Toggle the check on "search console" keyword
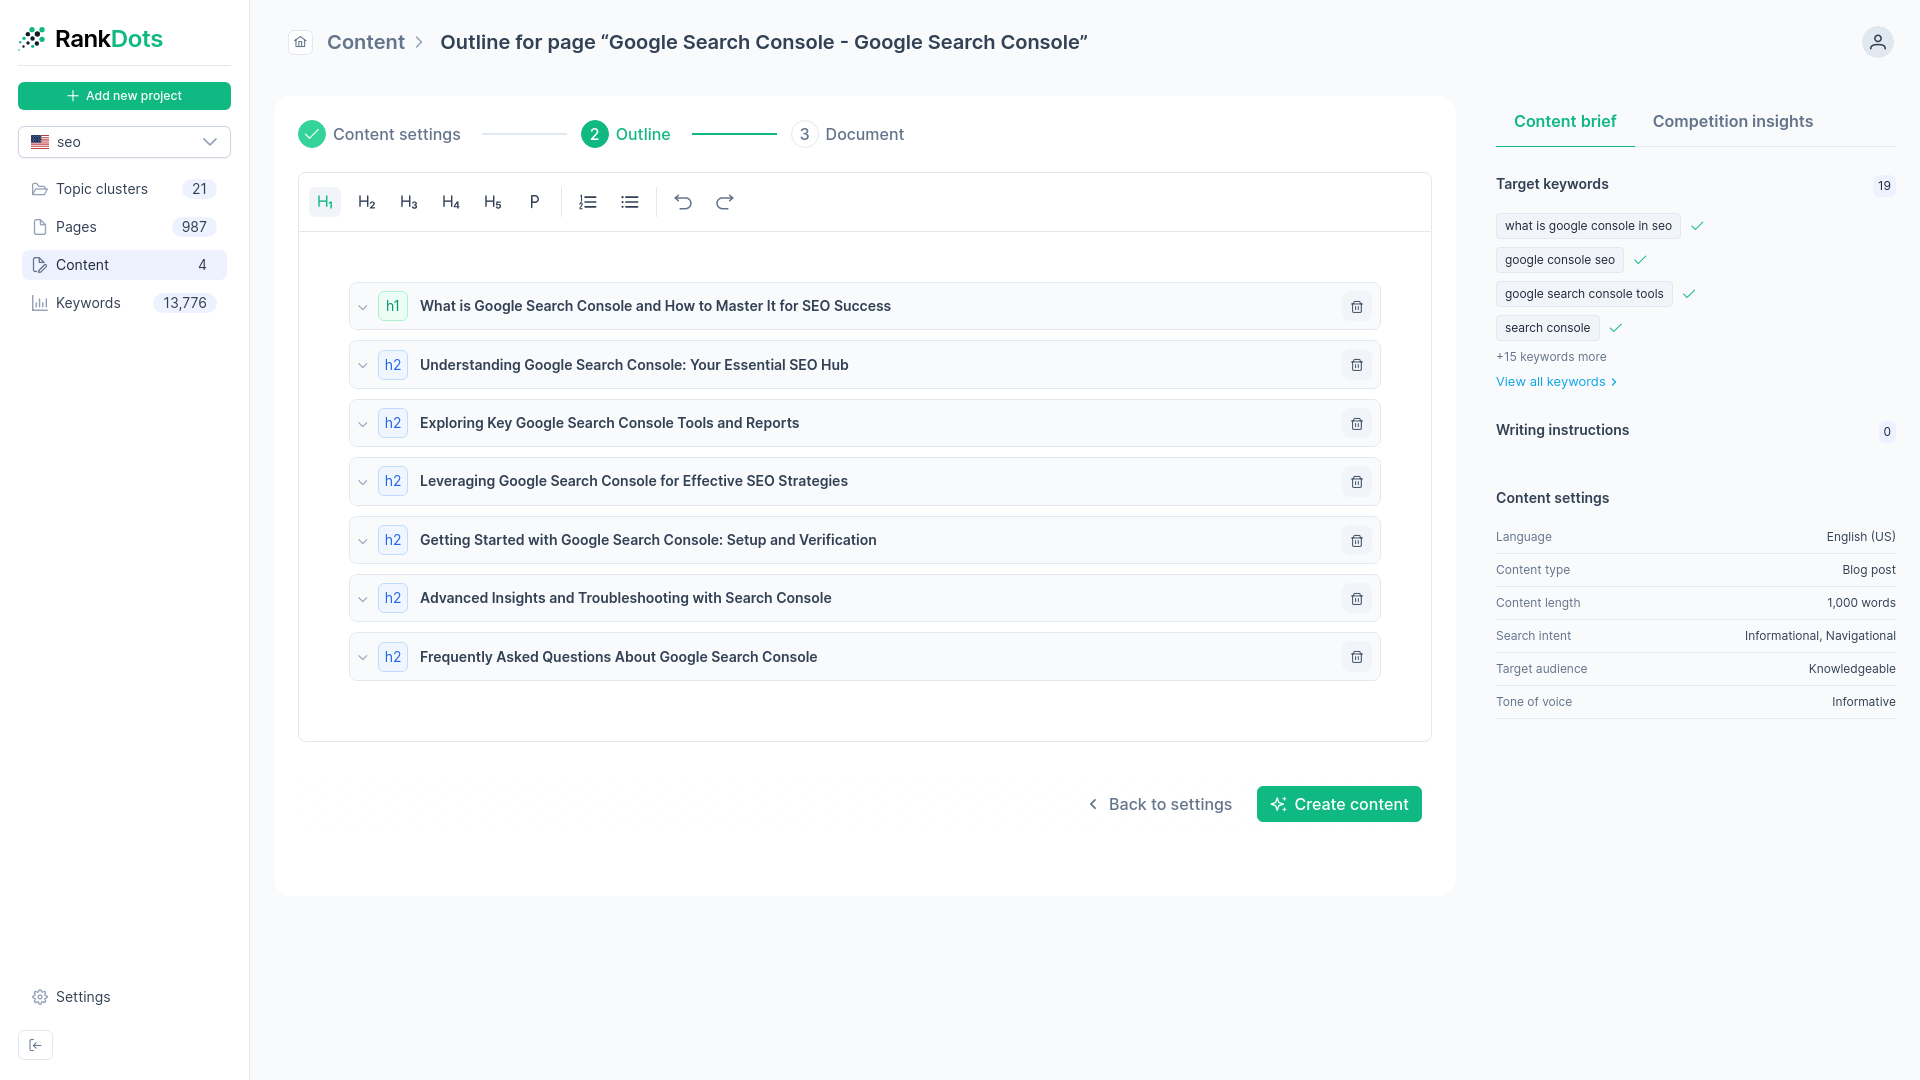The width and height of the screenshot is (1920, 1080). [1617, 328]
